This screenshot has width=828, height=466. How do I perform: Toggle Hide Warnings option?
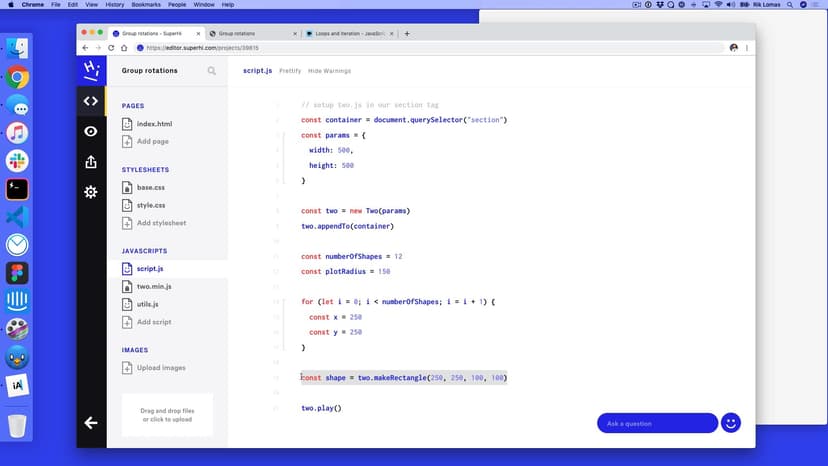(x=329, y=71)
